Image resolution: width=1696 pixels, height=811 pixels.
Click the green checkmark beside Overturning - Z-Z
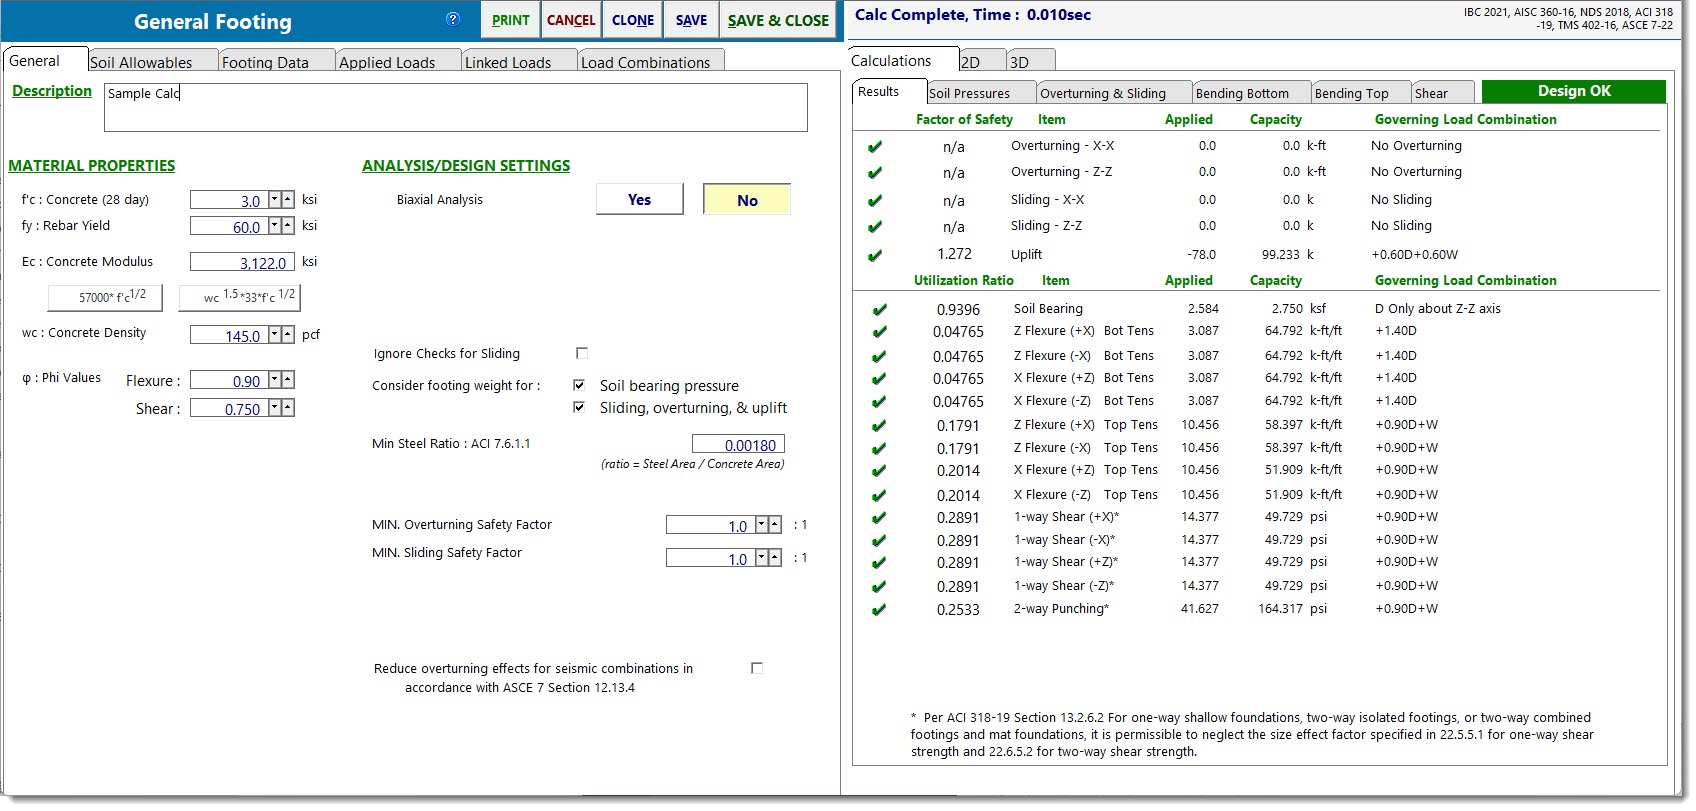[x=875, y=172]
